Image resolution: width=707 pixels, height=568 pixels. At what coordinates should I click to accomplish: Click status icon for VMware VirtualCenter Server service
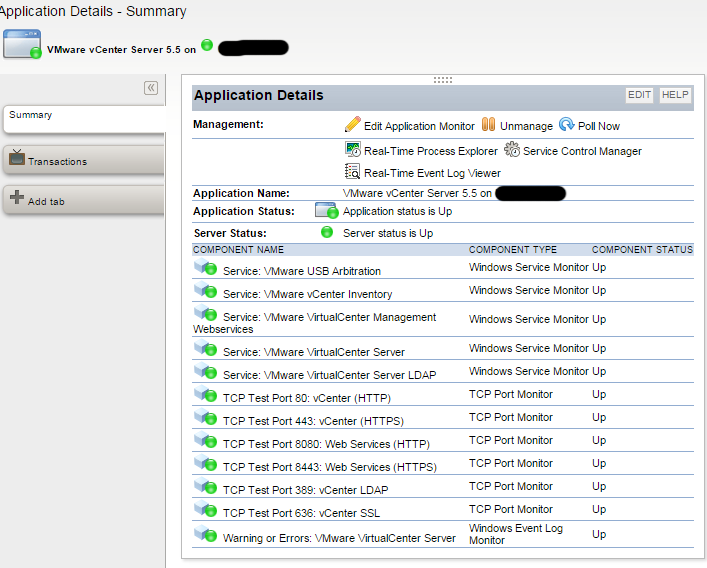click(205, 348)
